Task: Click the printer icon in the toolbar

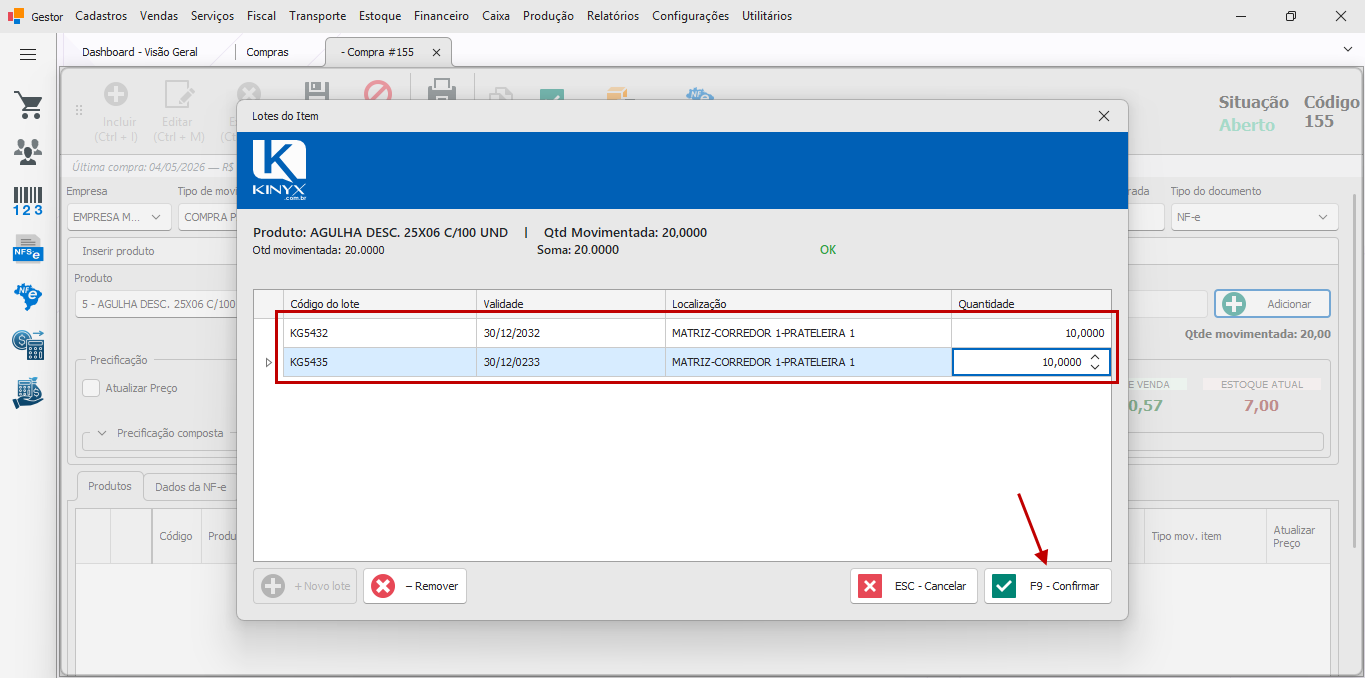Action: [x=442, y=92]
